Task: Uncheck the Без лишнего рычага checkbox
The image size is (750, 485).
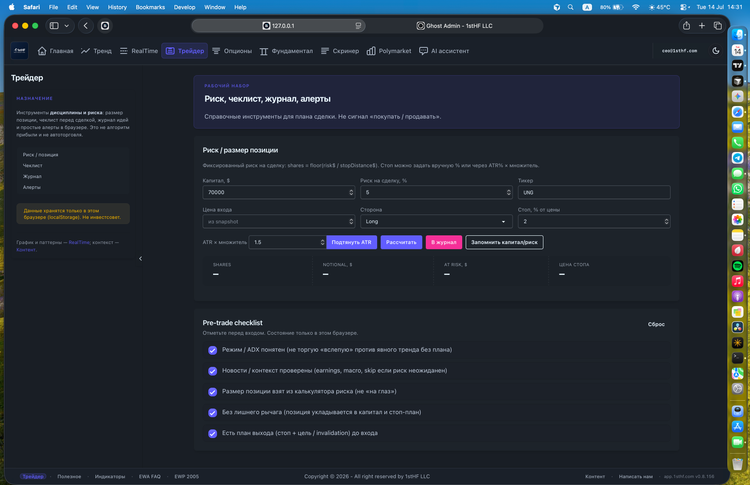Action: 212,413
